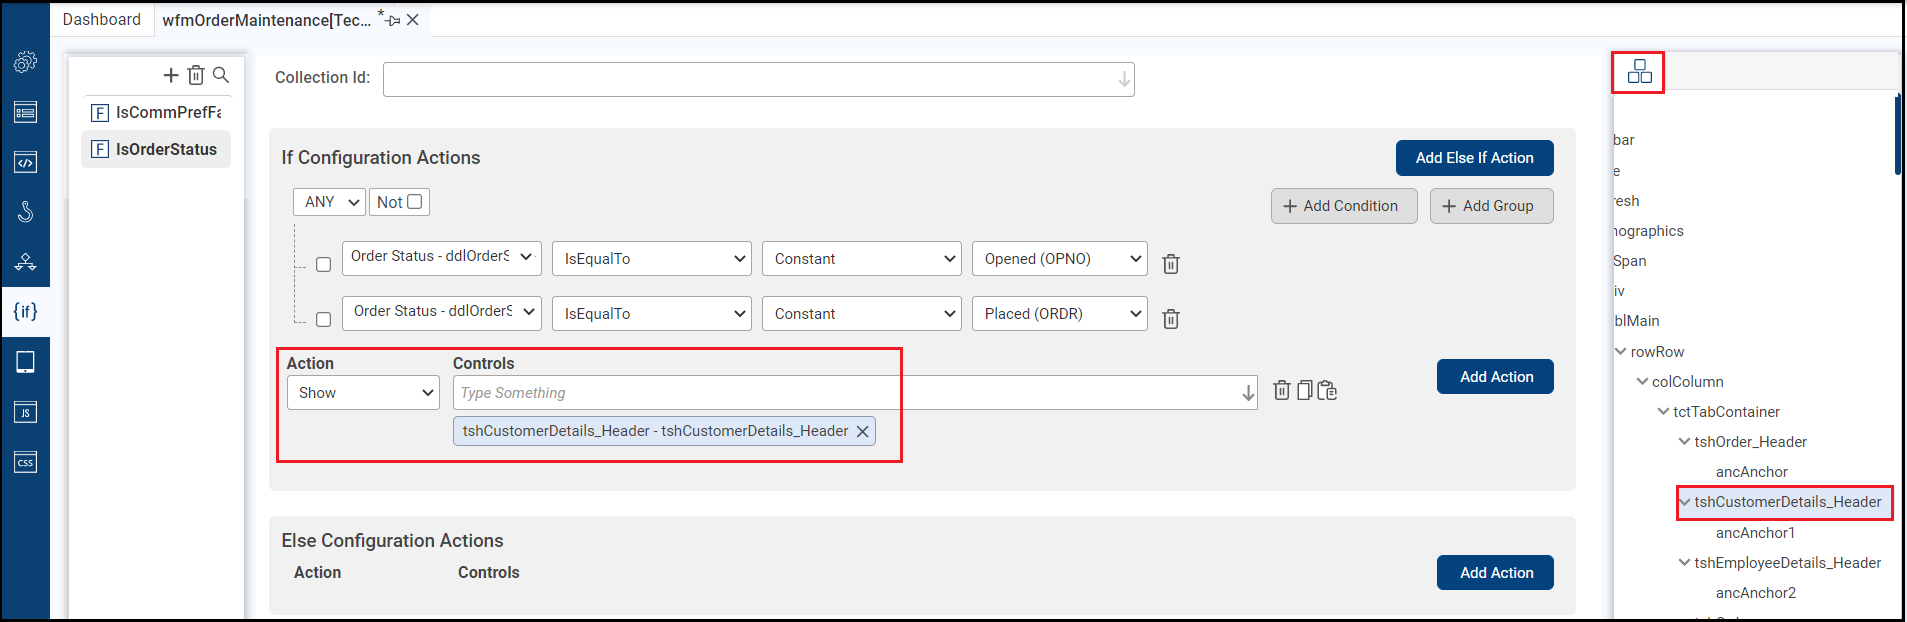Click the hook icon in the left sidebar
1907x622 pixels.
click(25, 212)
